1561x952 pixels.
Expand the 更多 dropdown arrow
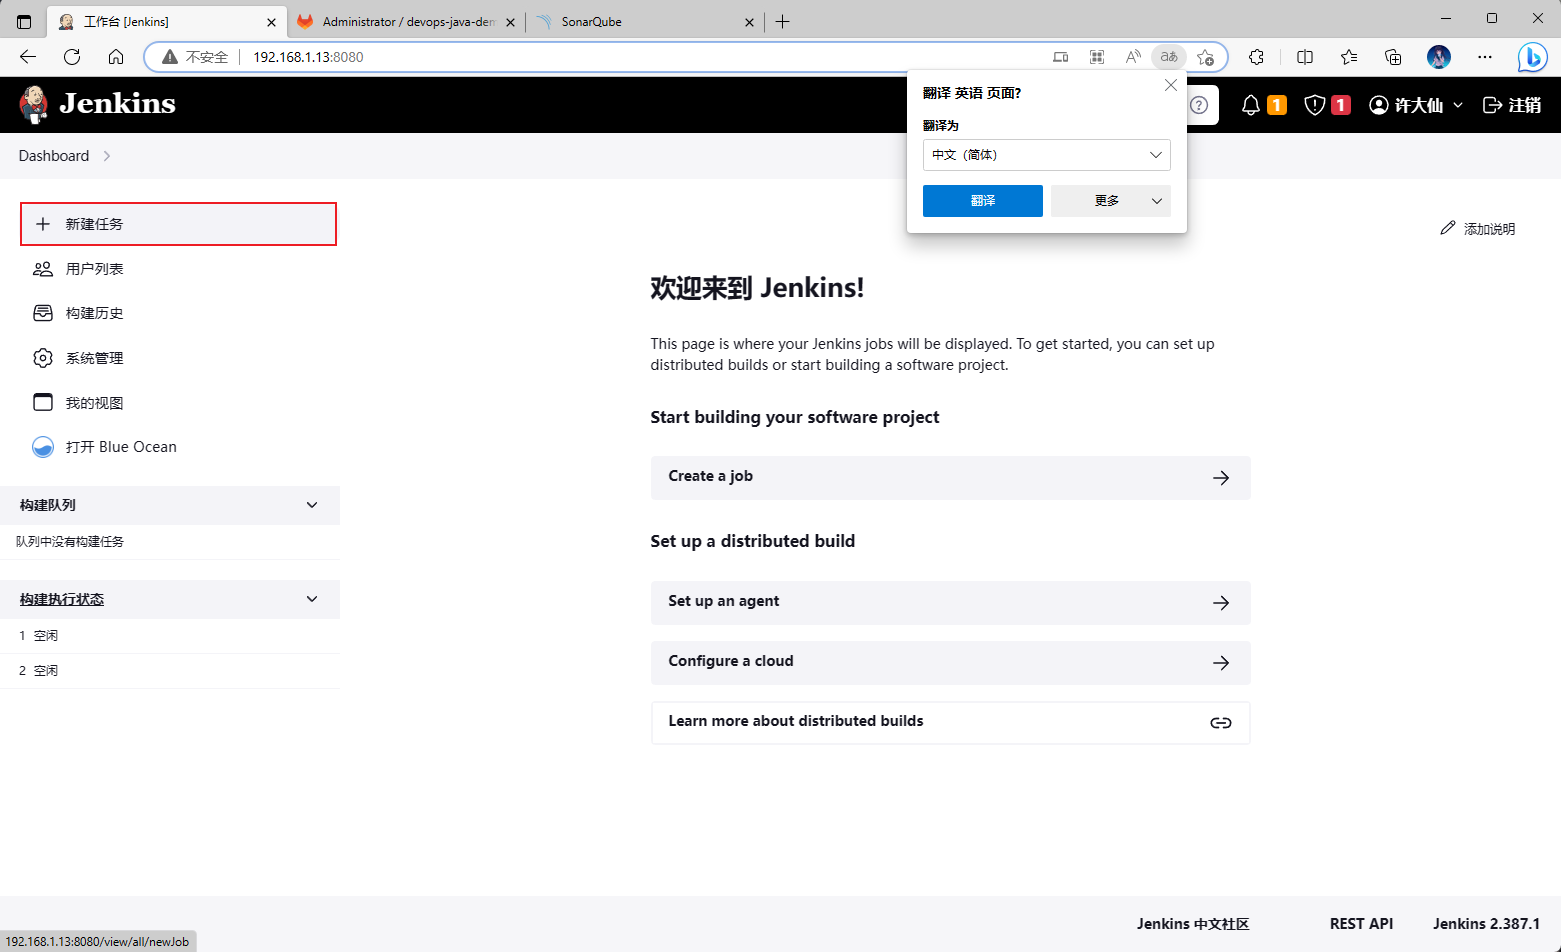click(x=1157, y=201)
